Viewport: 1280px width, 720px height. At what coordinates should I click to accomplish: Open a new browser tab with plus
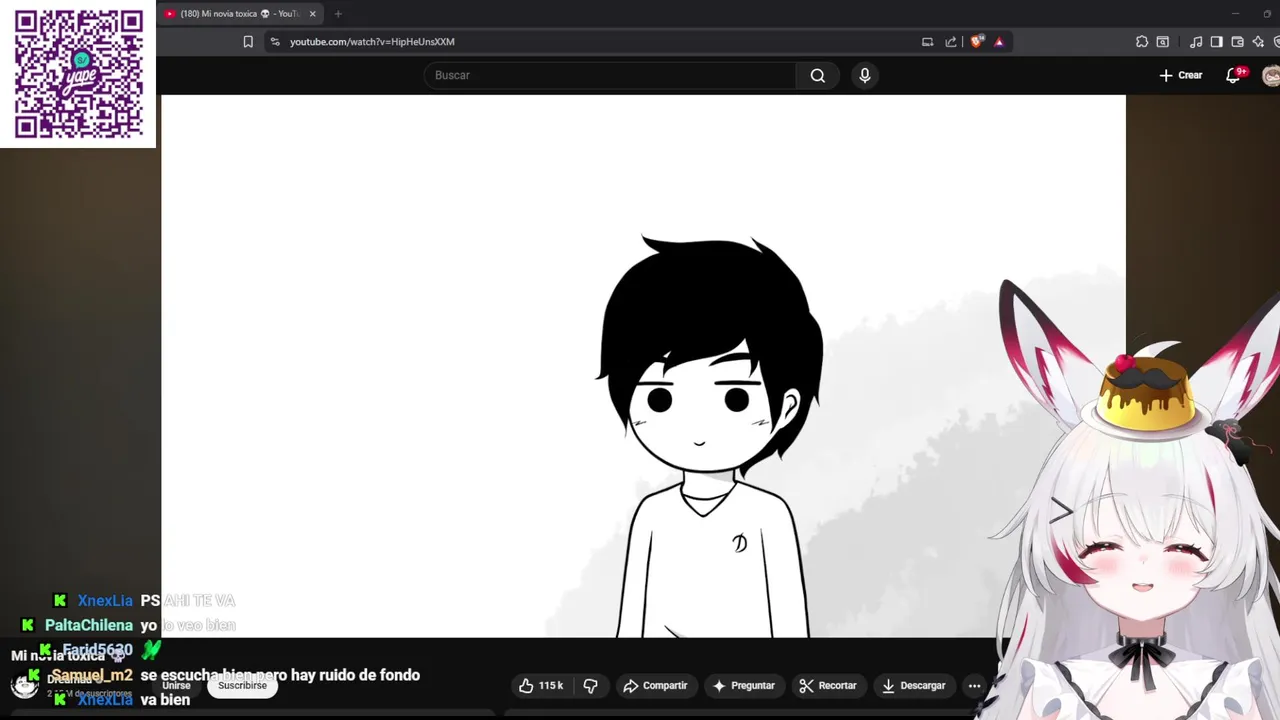pos(338,14)
